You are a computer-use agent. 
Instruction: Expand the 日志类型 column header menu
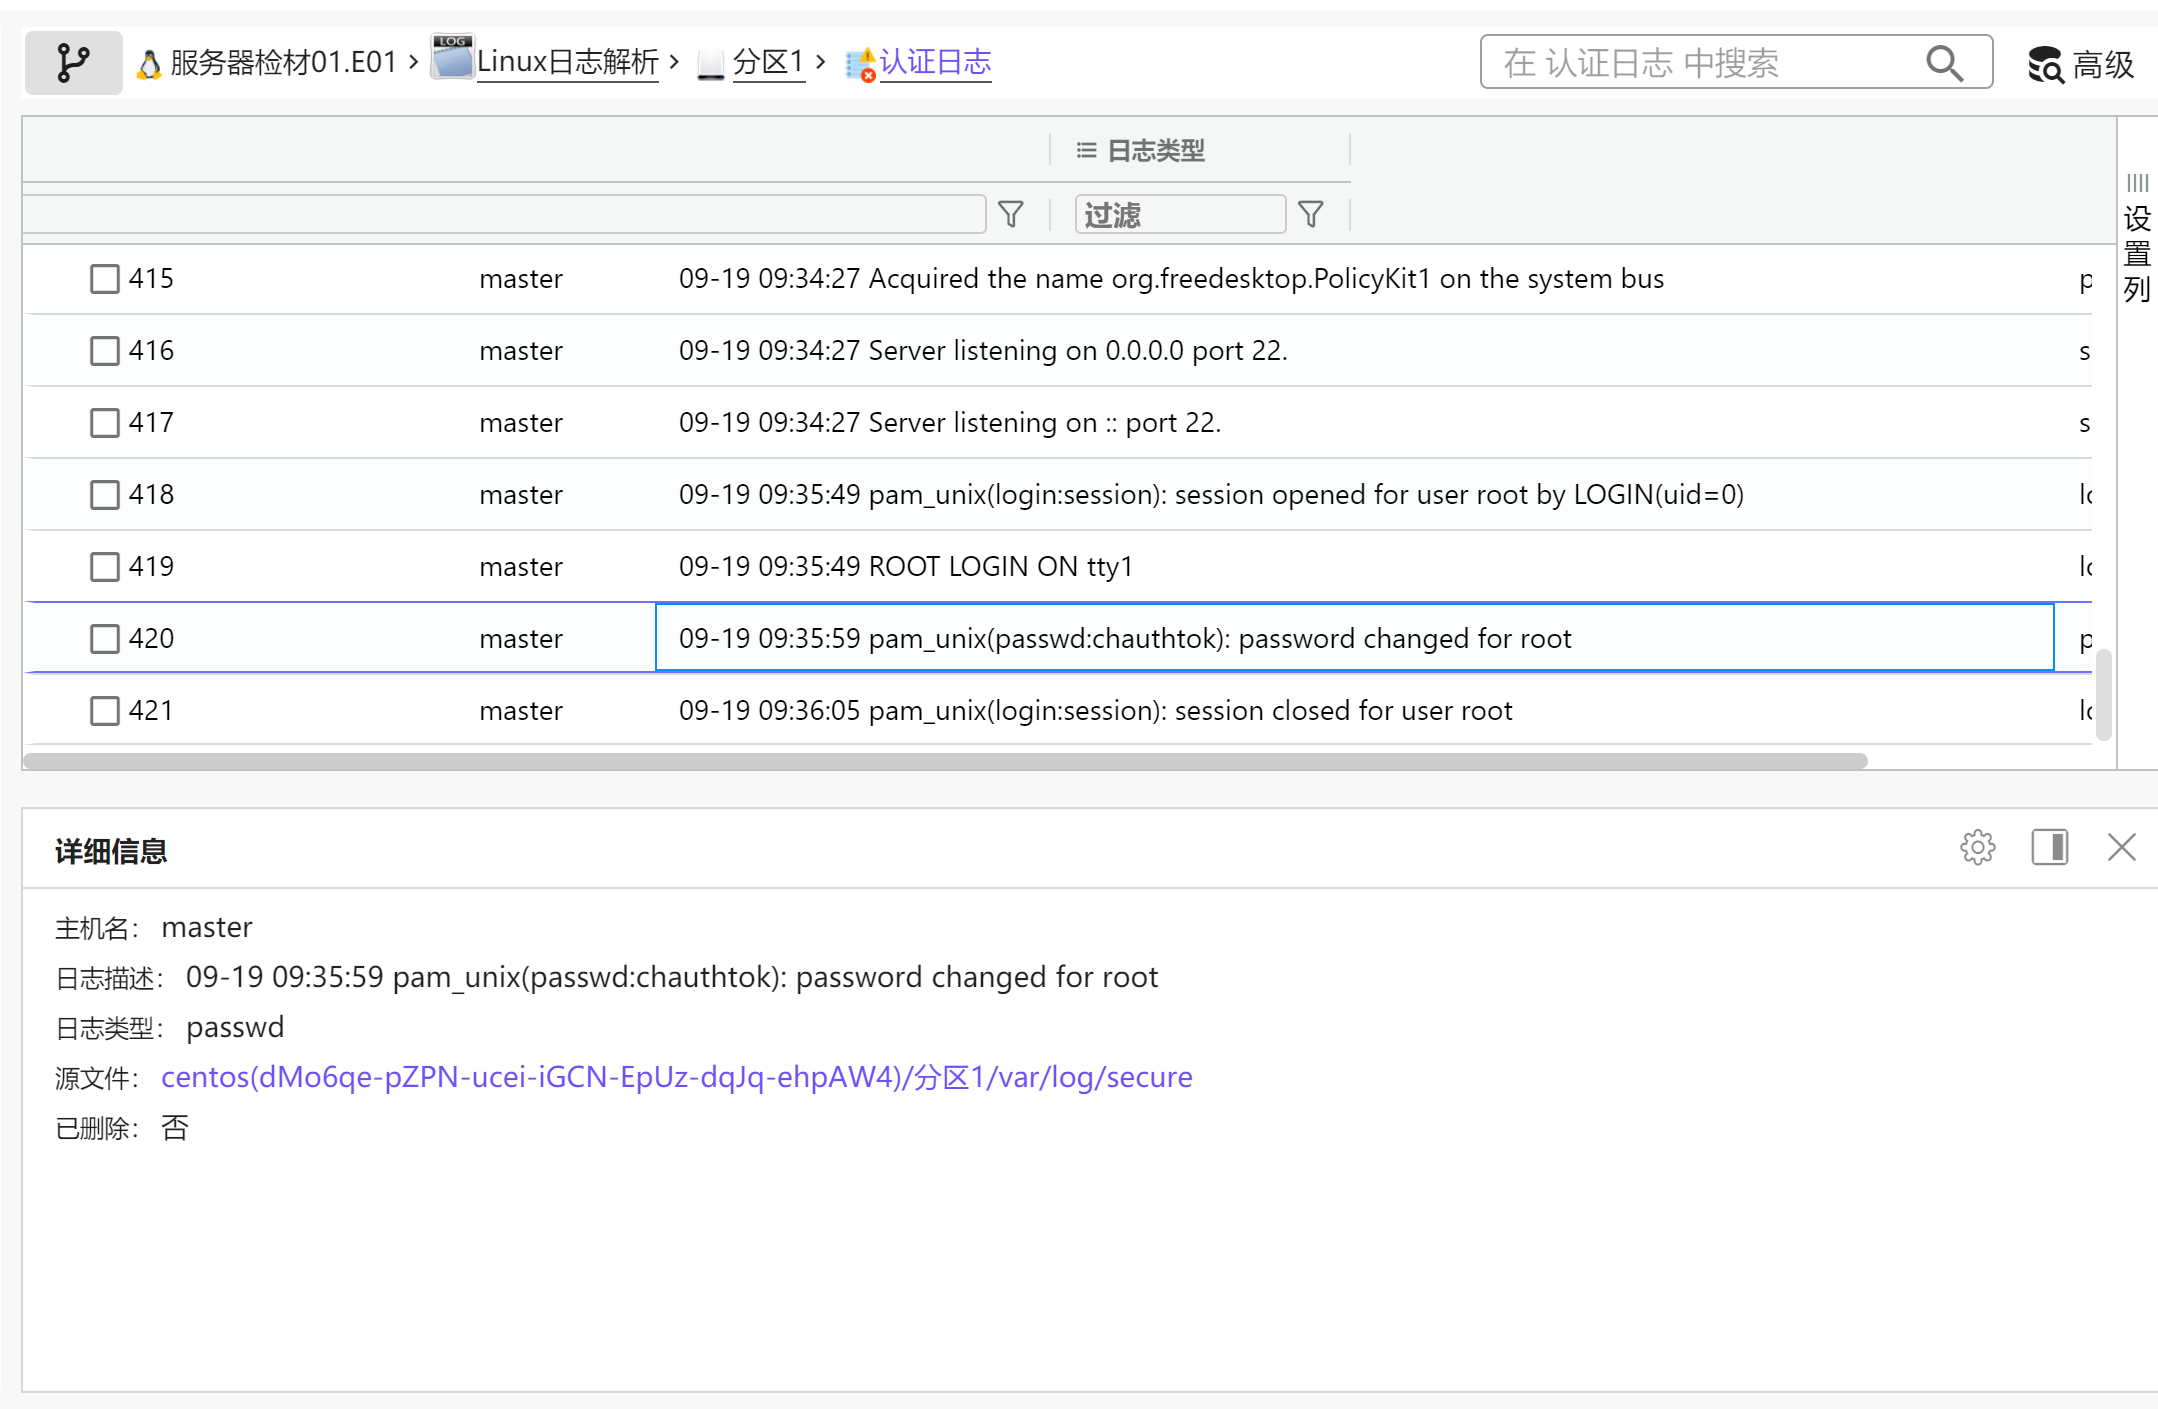pos(1086,151)
